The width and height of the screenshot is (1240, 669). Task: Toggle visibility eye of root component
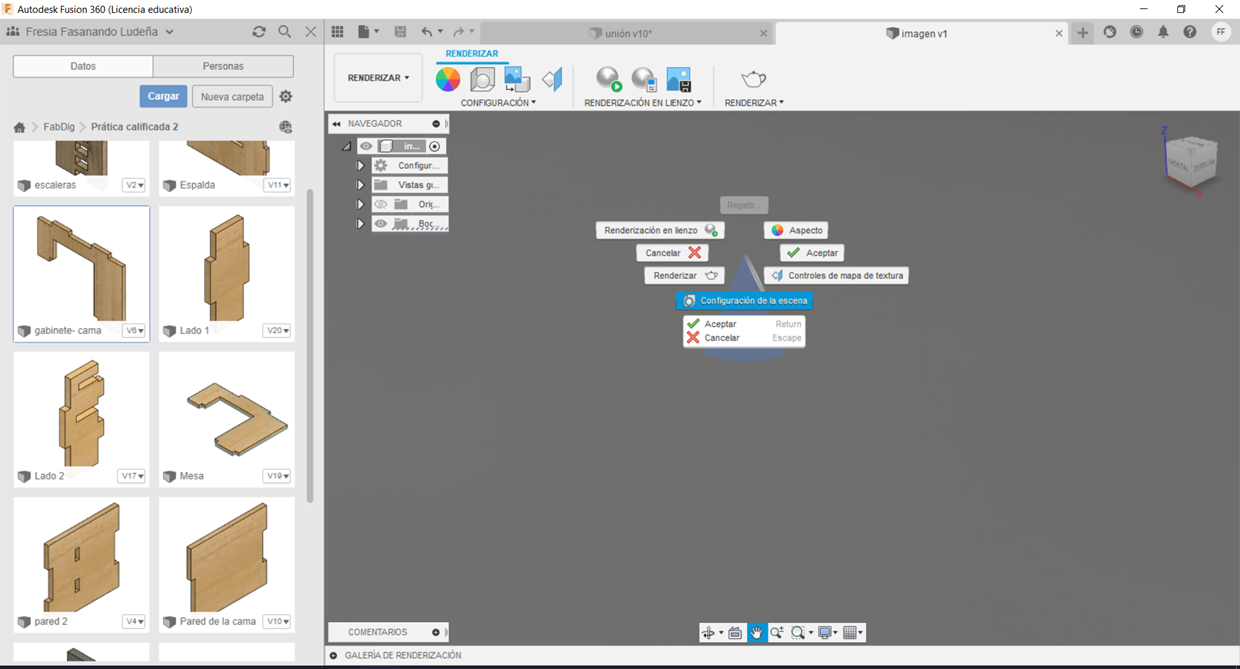tap(366, 146)
